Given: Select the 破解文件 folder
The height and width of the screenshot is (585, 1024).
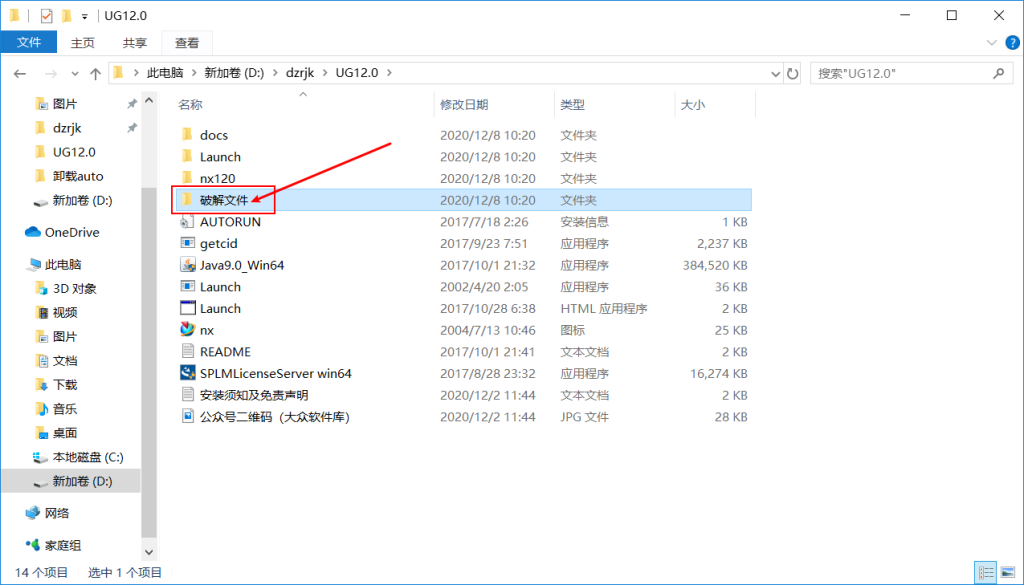Looking at the screenshot, I should (x=223, y=200).
